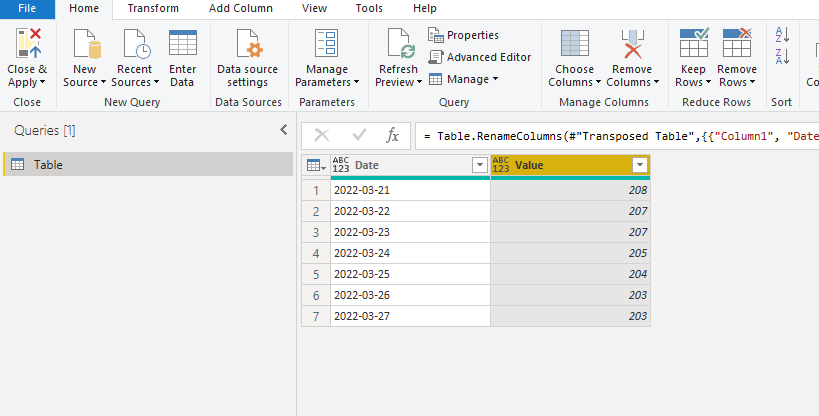The image size is (819, 416).
Task: Switch to the Home tab
Action: [84, 9]
